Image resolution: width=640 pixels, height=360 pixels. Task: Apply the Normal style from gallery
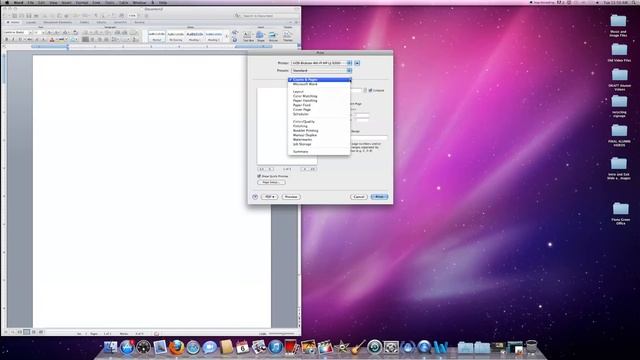click(x=157, y=36)
